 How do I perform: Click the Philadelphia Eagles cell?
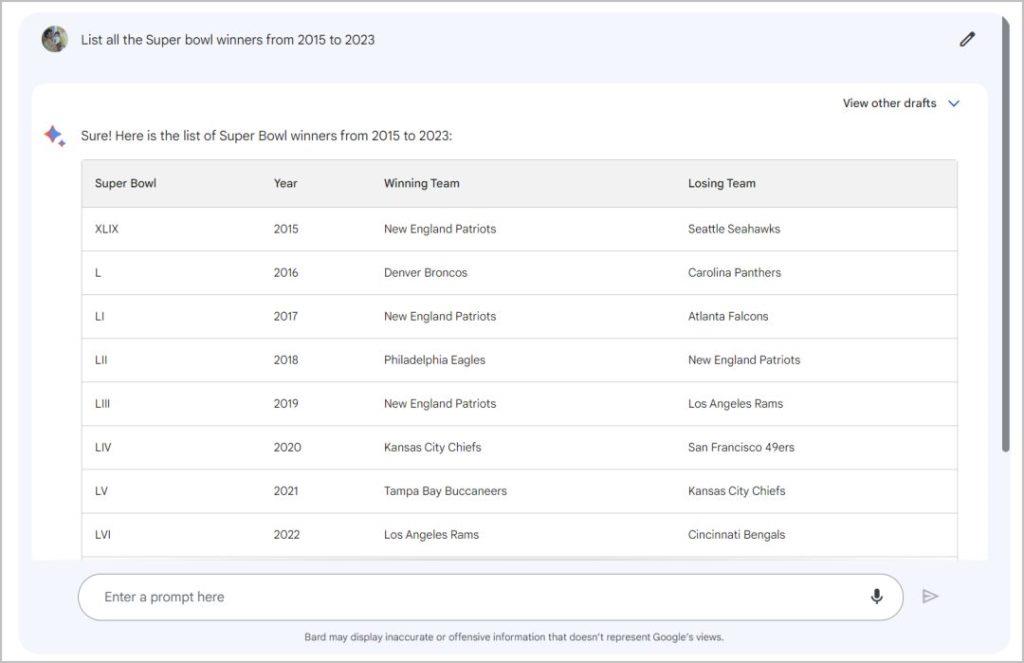click(x=435, y=360)
